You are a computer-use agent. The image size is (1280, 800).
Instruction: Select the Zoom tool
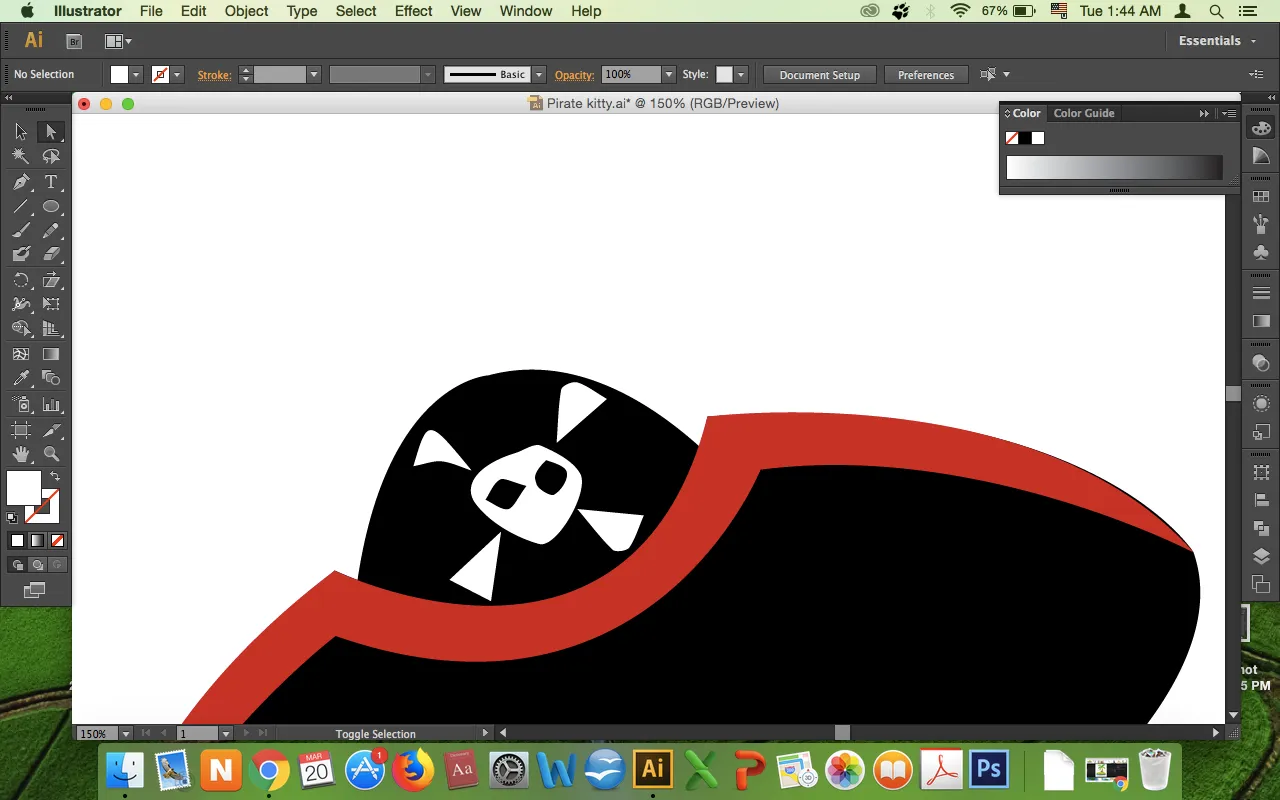pyautogui.click(x=51, y=454)
